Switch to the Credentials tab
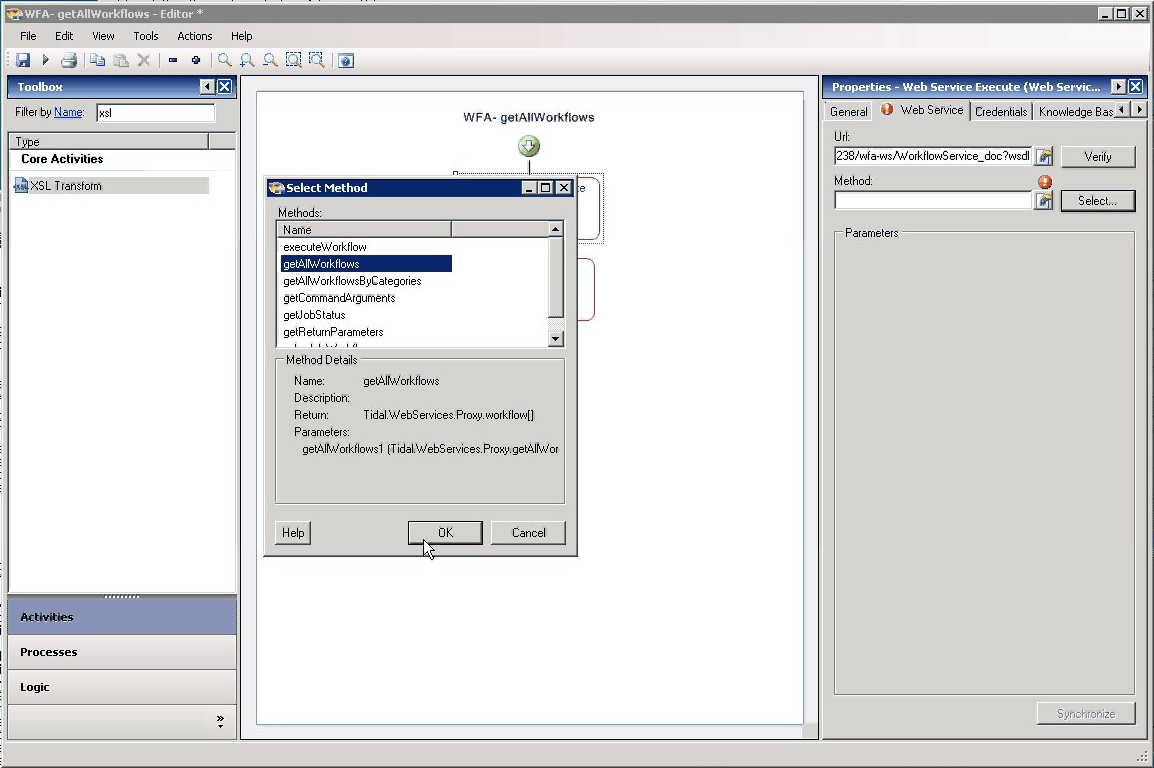The height and width of the screenshot is (768, 1154). [1000, 111]
